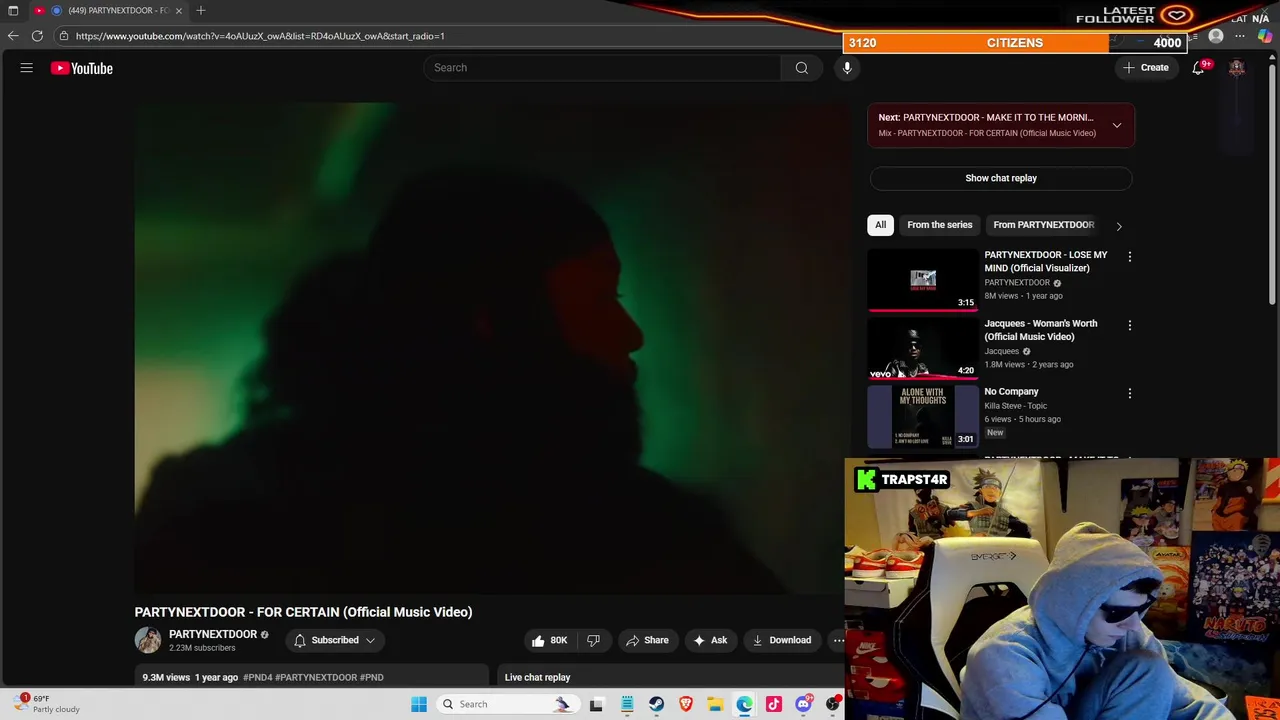Open Discord from the taskbar

tap(803, 704)
